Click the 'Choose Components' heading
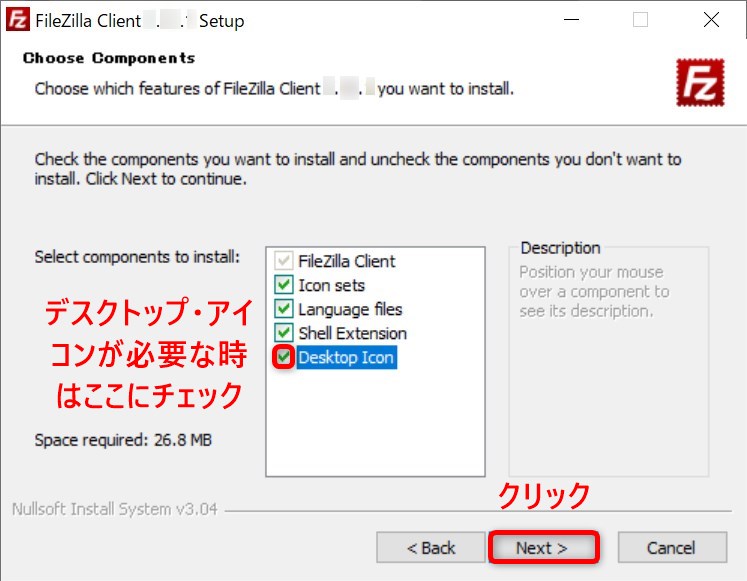This screenshot has height=581, width=747. pyautogui.click(x=109, y=58)
